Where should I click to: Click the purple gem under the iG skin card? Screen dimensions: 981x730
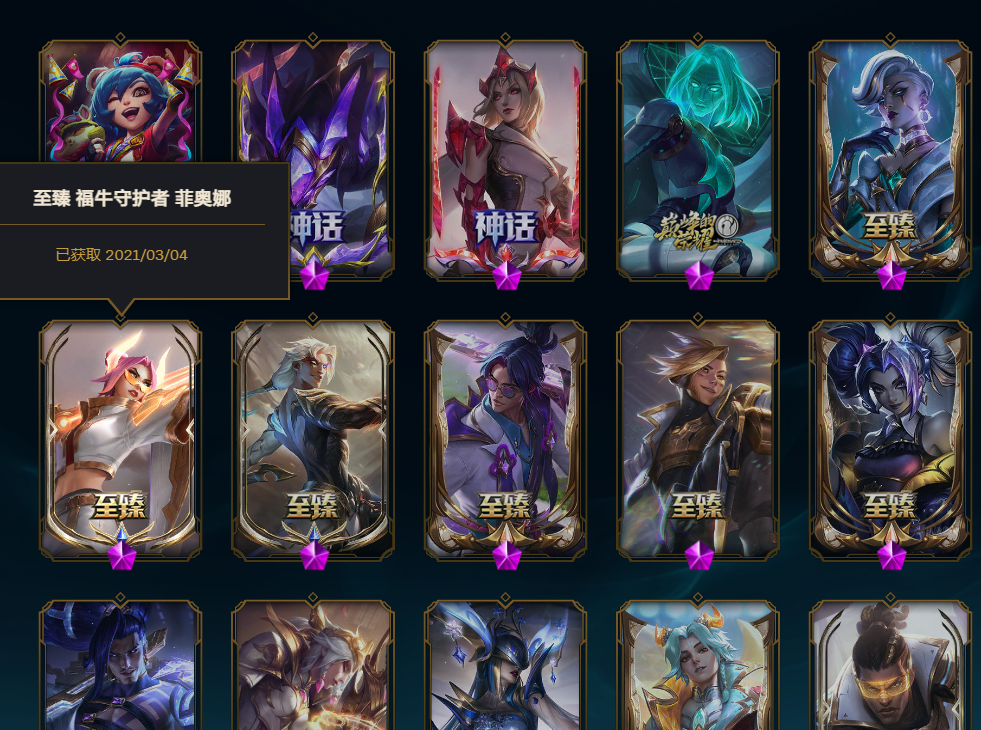pyautogui.click(x=698, y=275)
